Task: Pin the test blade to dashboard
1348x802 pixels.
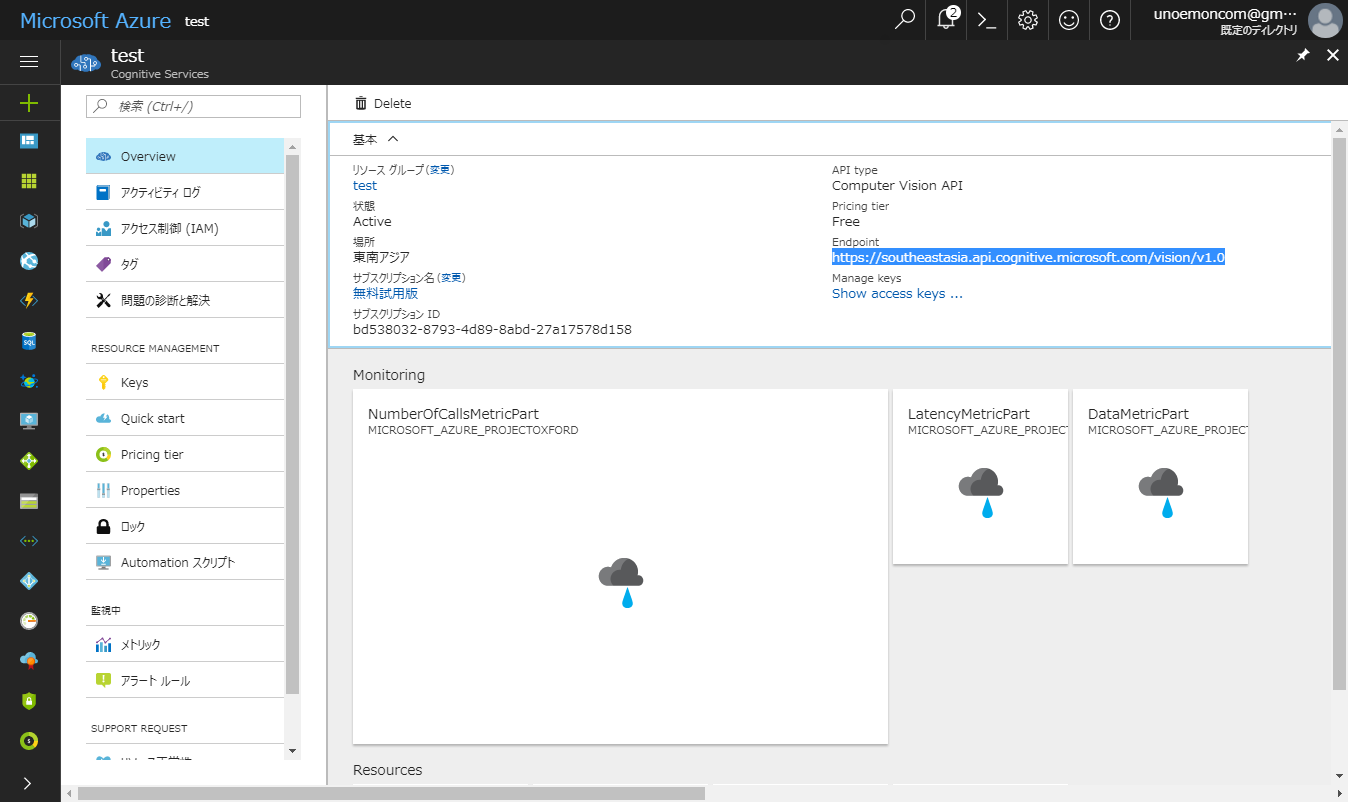Action: pyautogui.click(x=1302, y=55)
